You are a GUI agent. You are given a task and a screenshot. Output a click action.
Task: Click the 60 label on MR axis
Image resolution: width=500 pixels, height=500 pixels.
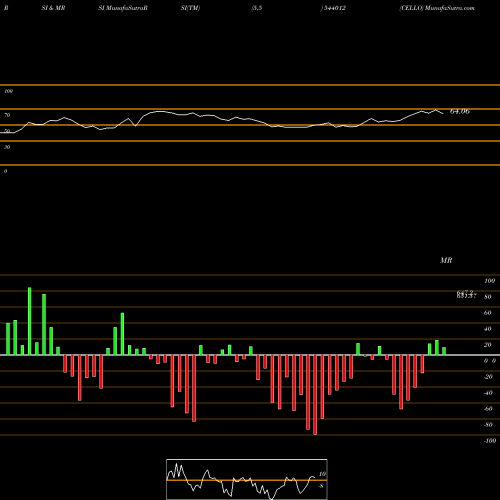(488, 313)
